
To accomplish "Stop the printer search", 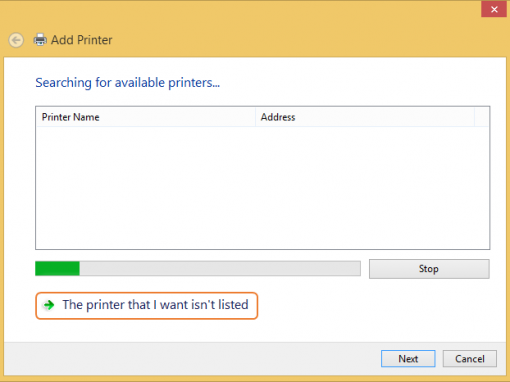I will point(429,269).
